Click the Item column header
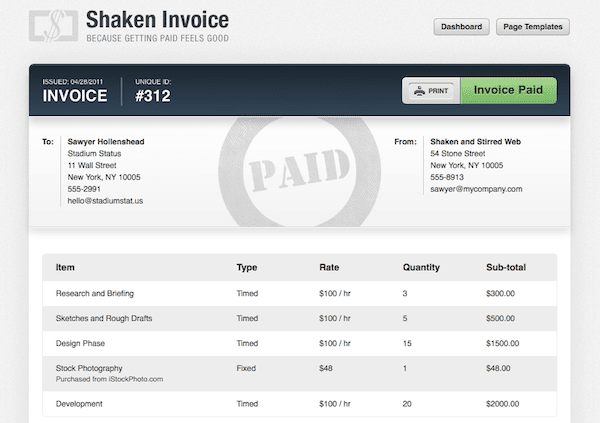Screen dimensions: 600x423 tap(65, 268)
